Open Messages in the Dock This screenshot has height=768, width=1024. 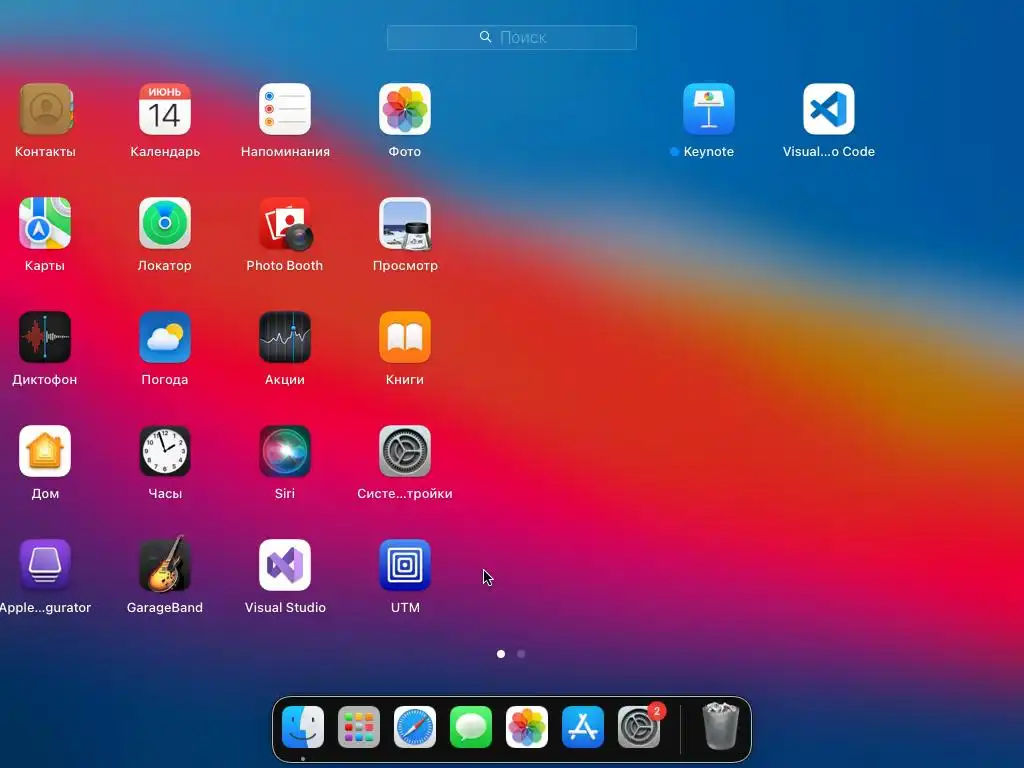(x=471, y=727)
